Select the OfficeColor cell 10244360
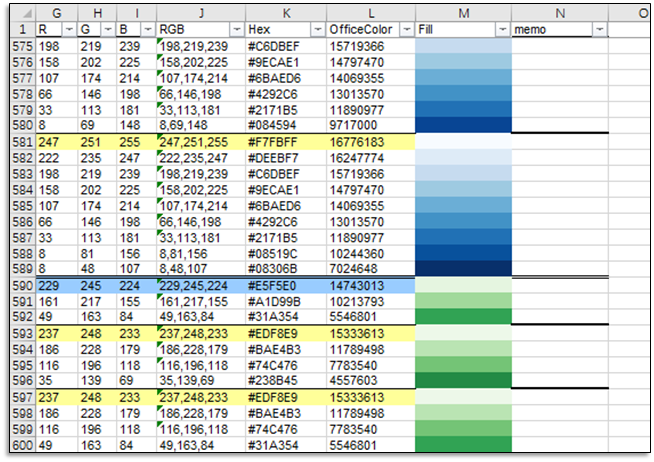 click(x=371, y=254)
